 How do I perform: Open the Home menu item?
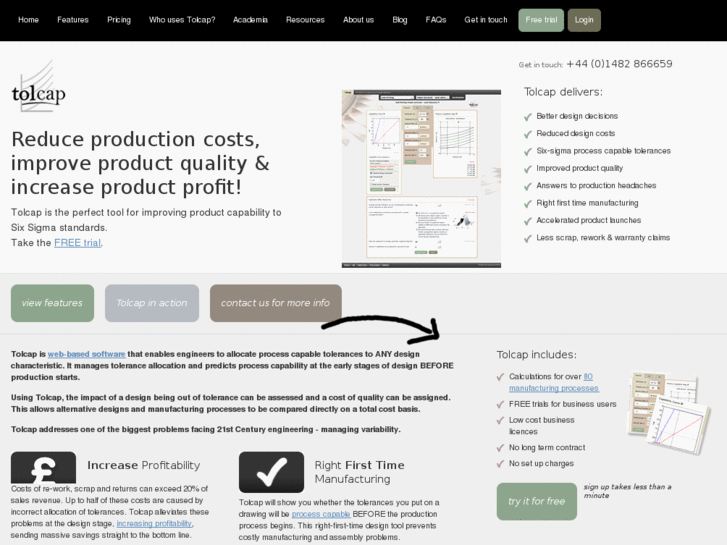click(x=28, y=20)
